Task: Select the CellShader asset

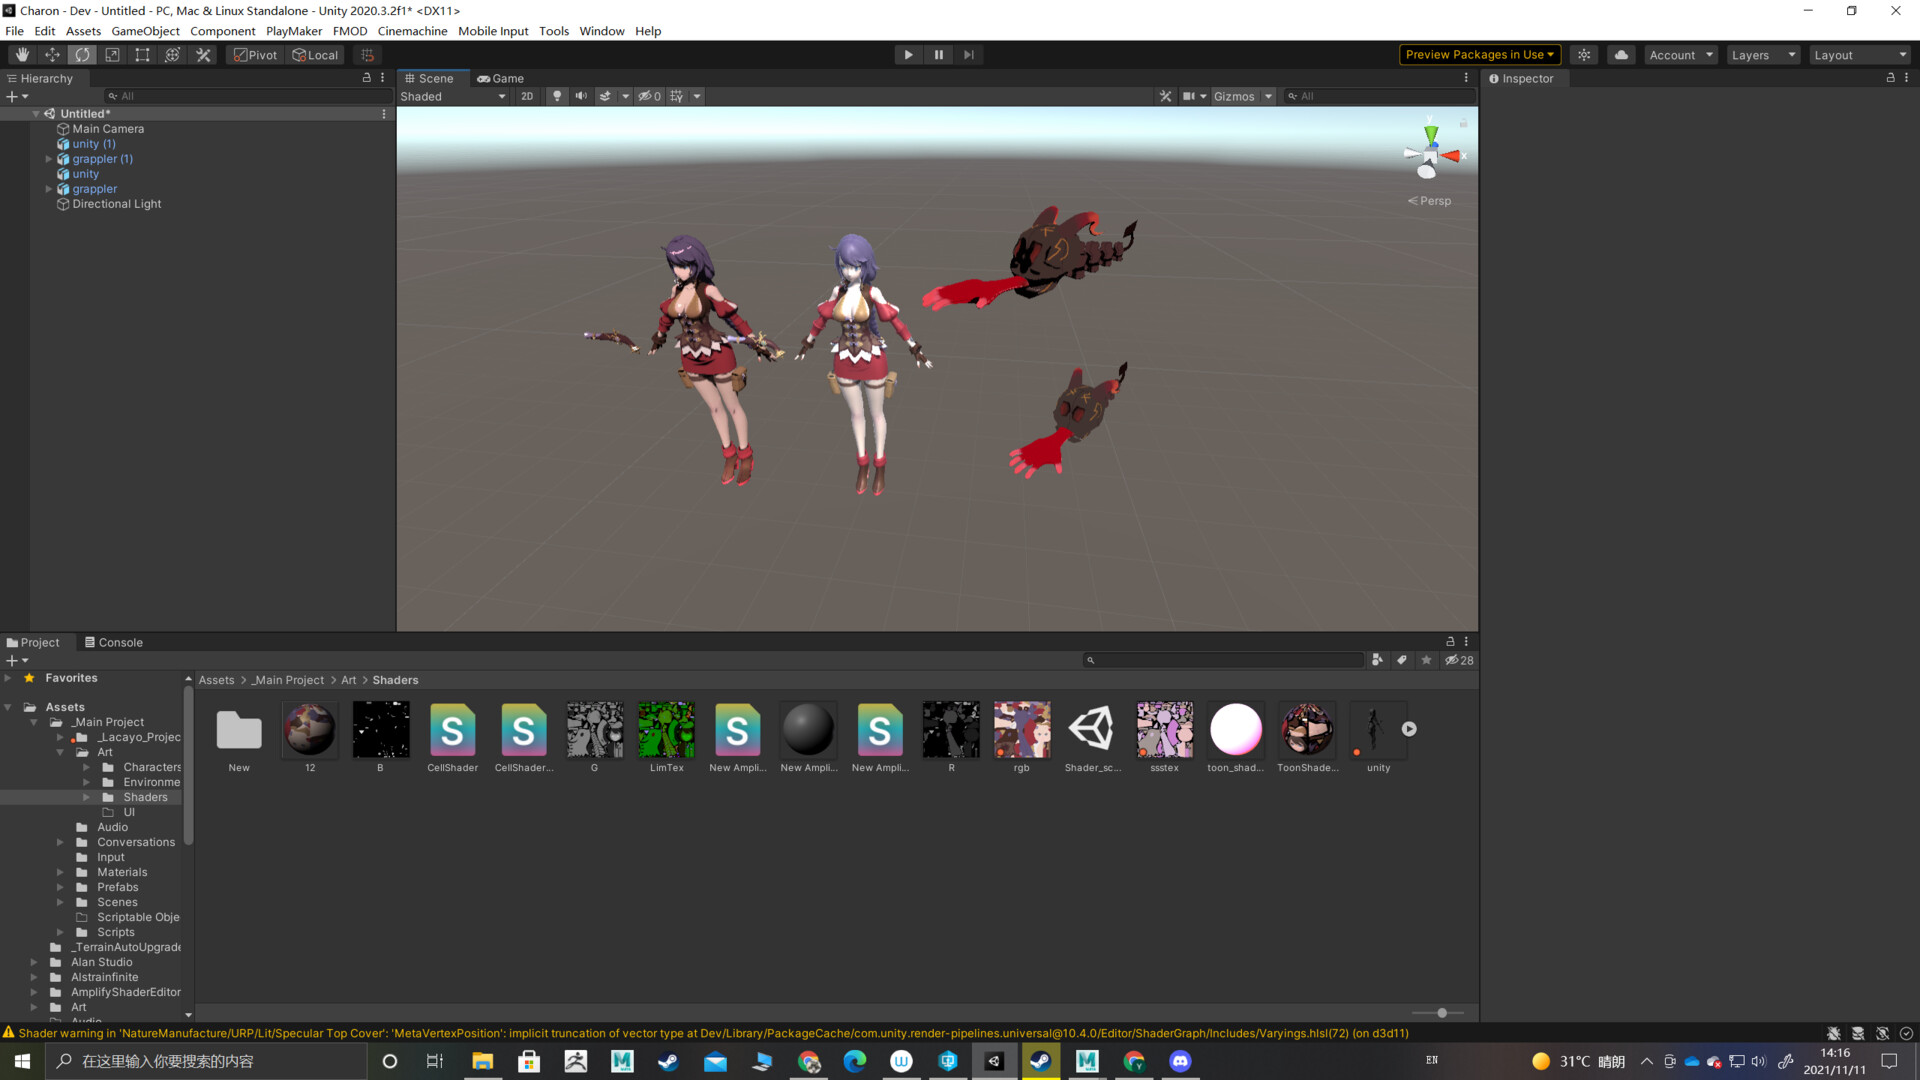Action: tap(452, 737)
